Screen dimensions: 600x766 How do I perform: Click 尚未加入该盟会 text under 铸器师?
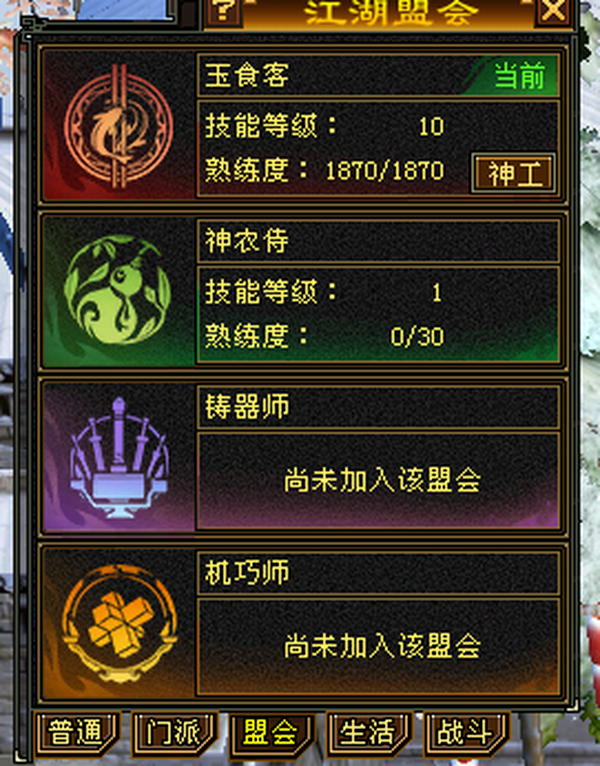click(x=382, y=480)
